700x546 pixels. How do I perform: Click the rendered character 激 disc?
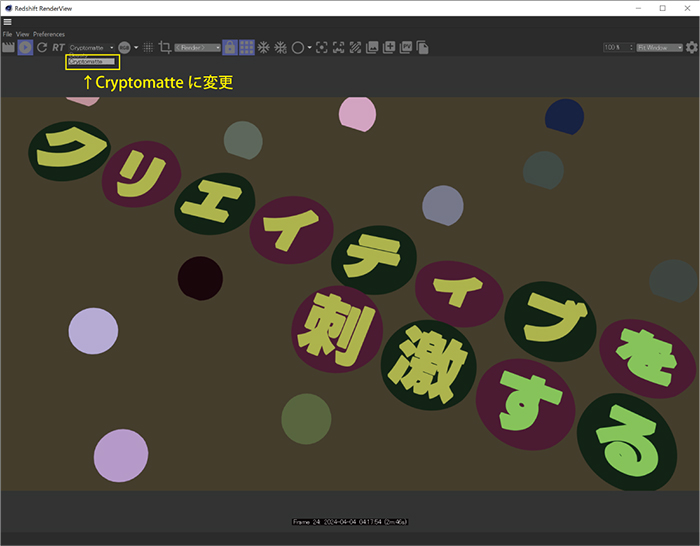tap(429, 365)
